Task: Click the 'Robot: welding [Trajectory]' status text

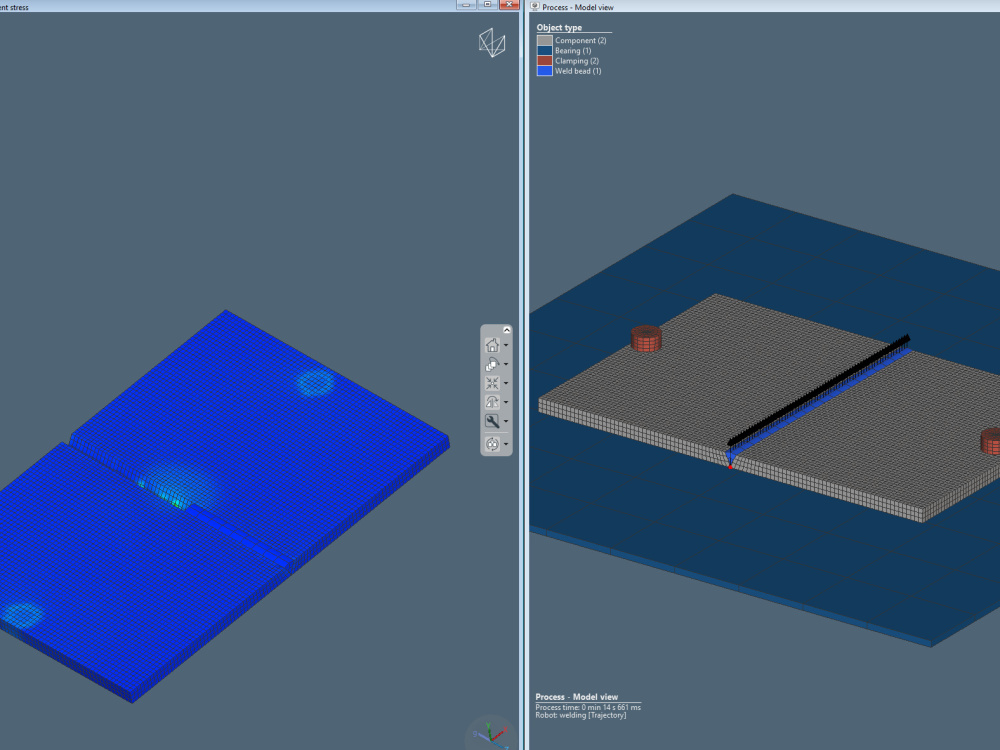Action: (x=580, y=716)
